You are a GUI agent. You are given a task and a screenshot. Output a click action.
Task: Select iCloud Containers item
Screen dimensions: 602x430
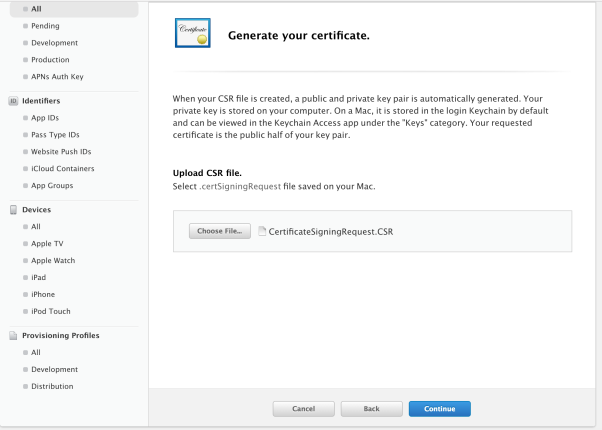click(x=63, y=169)
